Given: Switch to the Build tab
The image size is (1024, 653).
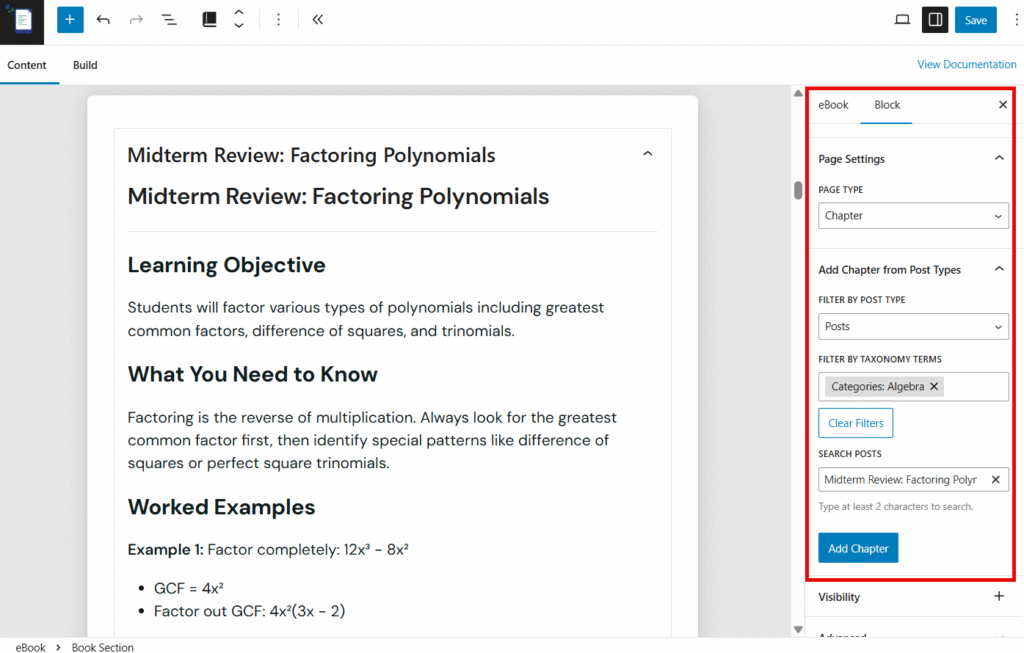Looking at the screenshot, I should pos(85,65).
